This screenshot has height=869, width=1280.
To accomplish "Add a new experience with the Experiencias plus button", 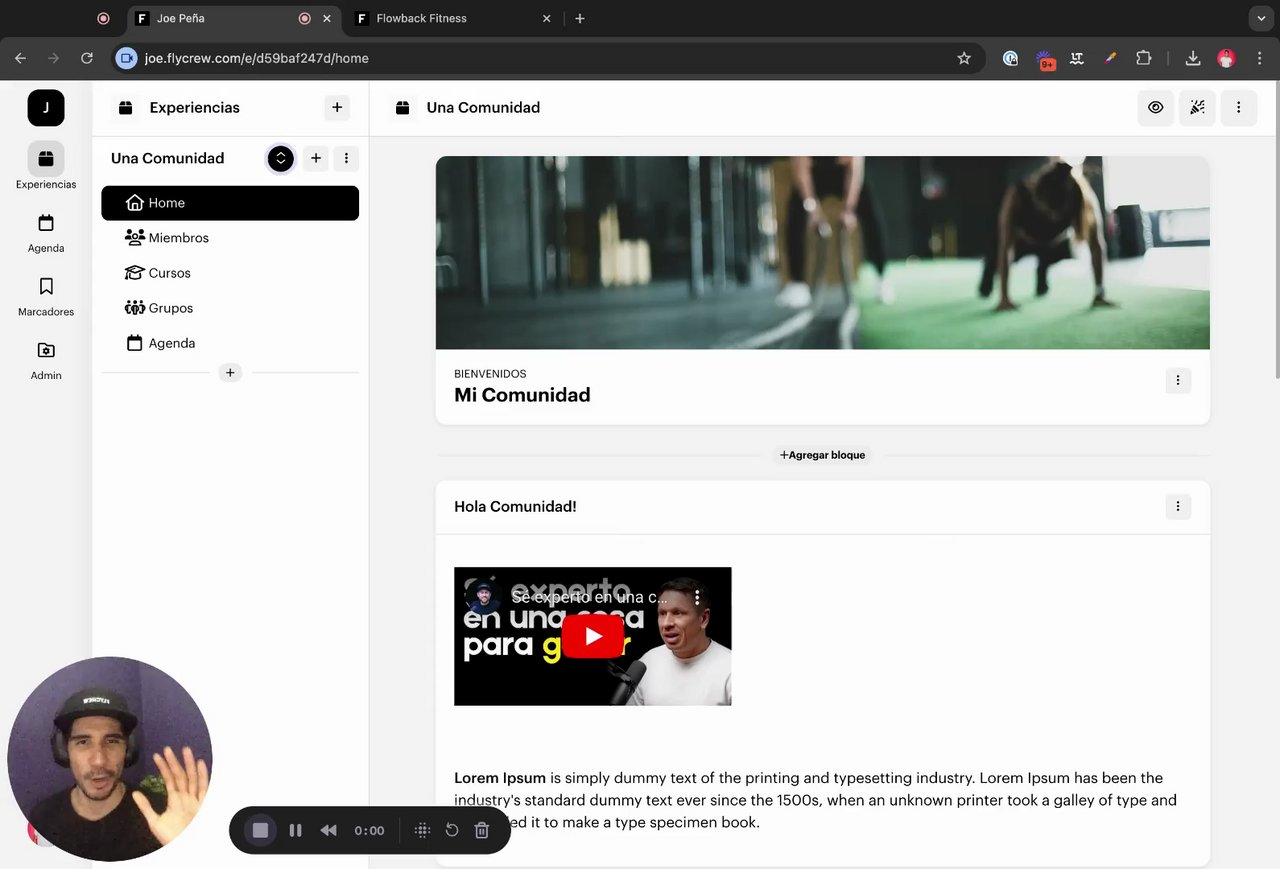I will point(337,108).
